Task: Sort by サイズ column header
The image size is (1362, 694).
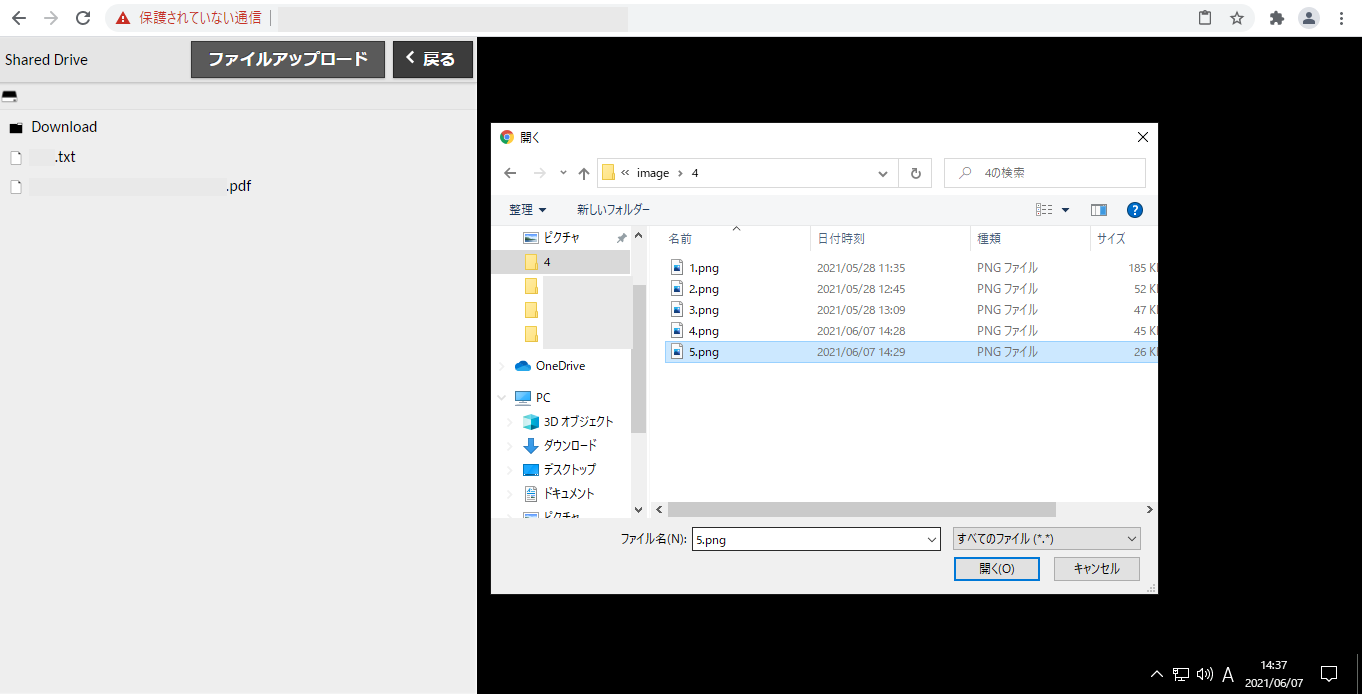Action: [1111, 239]
